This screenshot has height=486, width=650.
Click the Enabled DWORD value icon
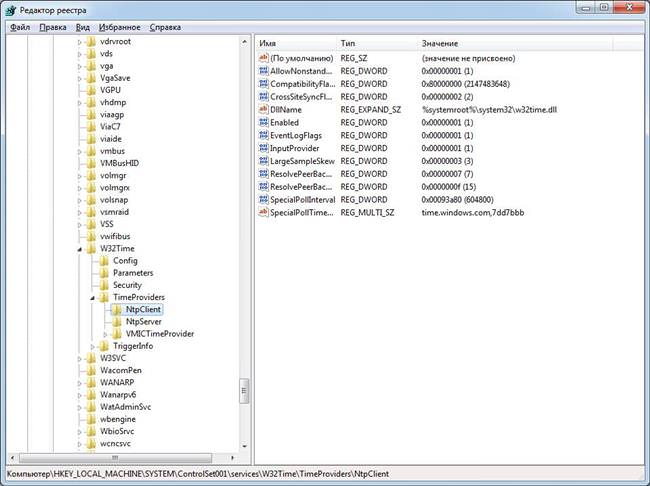tap(263, 122)
